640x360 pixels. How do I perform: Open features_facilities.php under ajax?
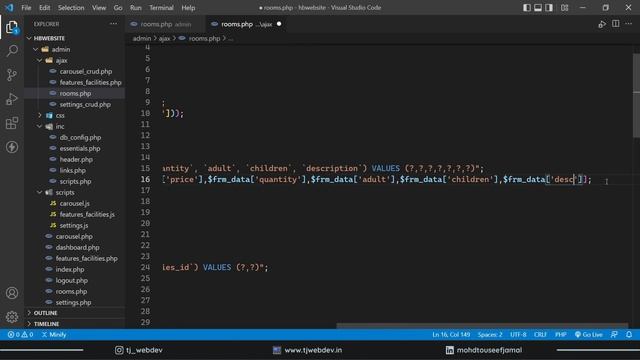90,82
